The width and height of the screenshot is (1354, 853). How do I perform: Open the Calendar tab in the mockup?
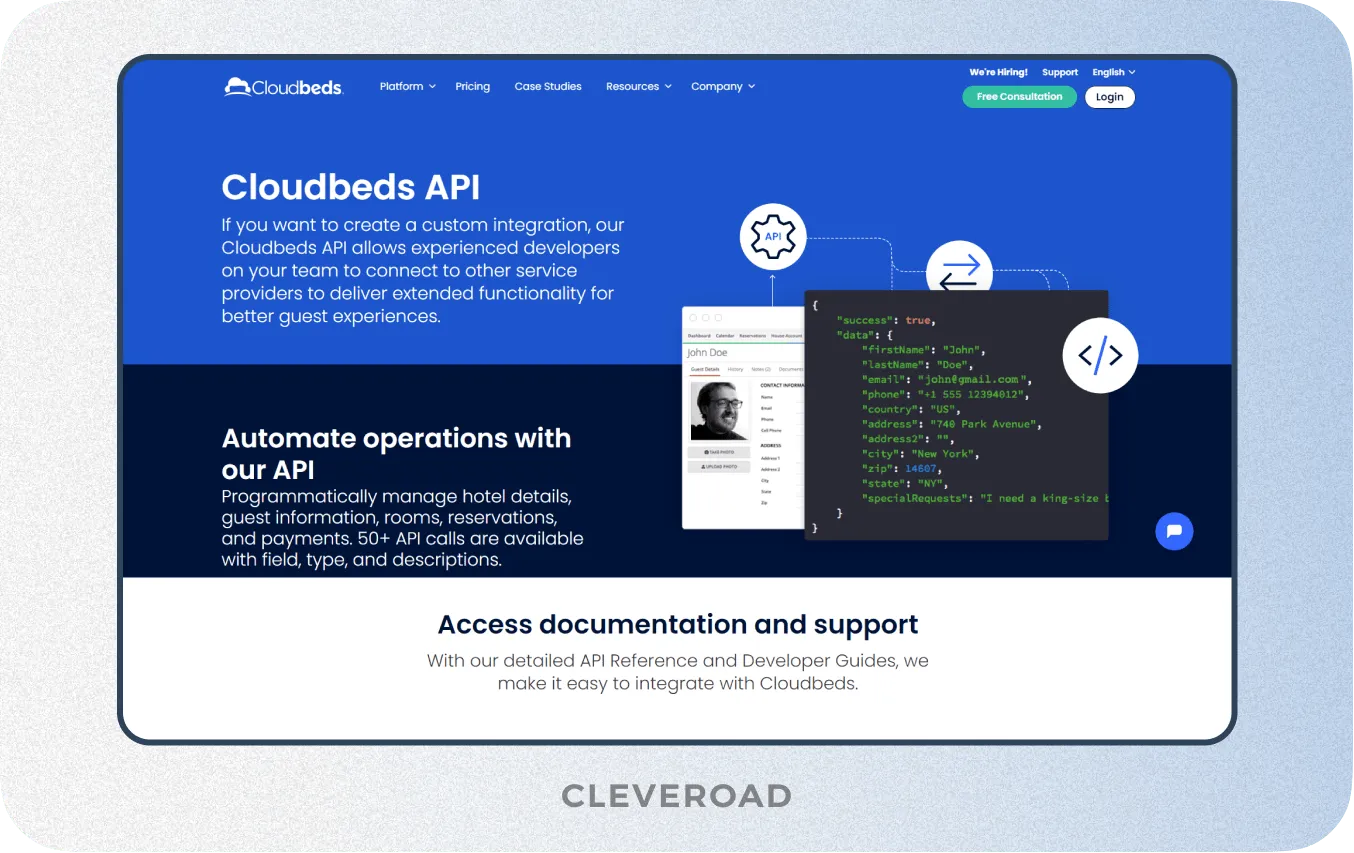[x=725, y=335]
